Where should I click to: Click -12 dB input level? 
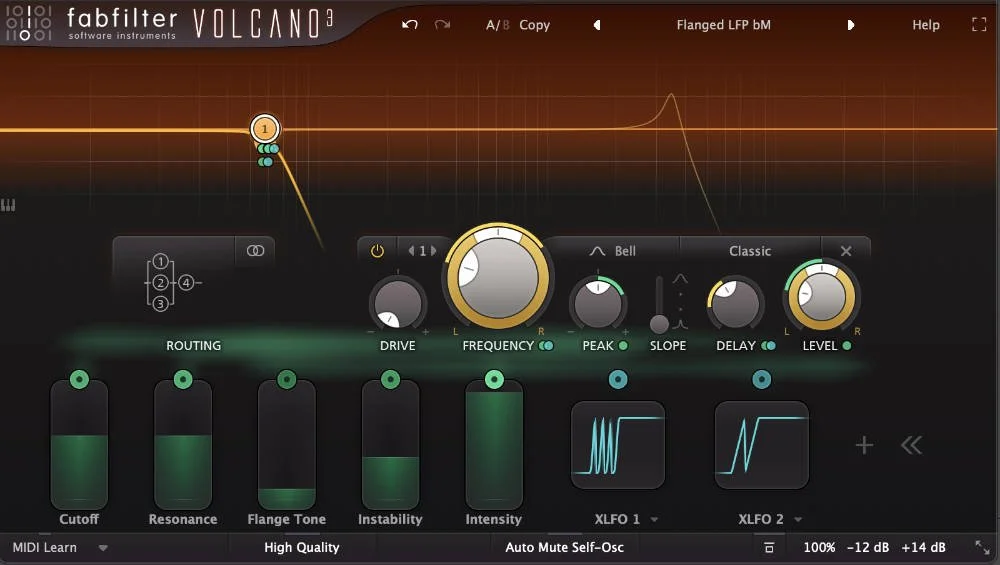[x=867, y=547]
